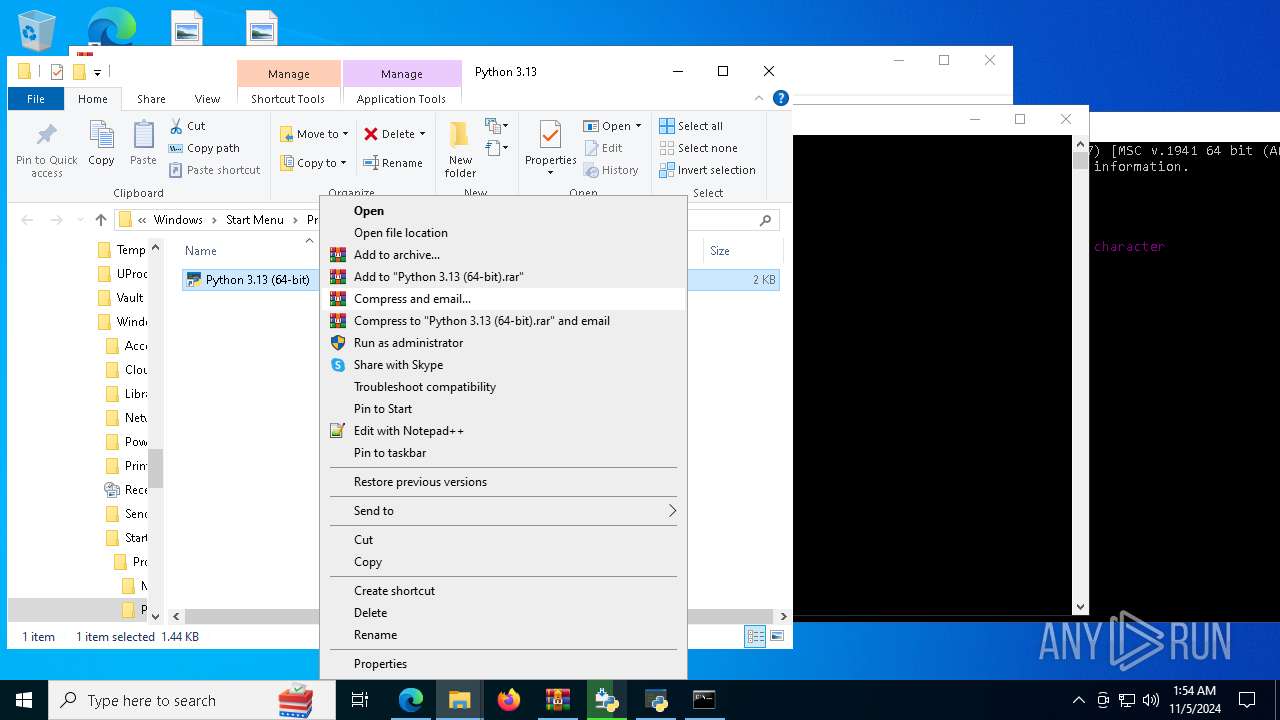Screen dimensions: 1280x720
Task: Click the Edit ribbon item
Action: coord(603,148)
